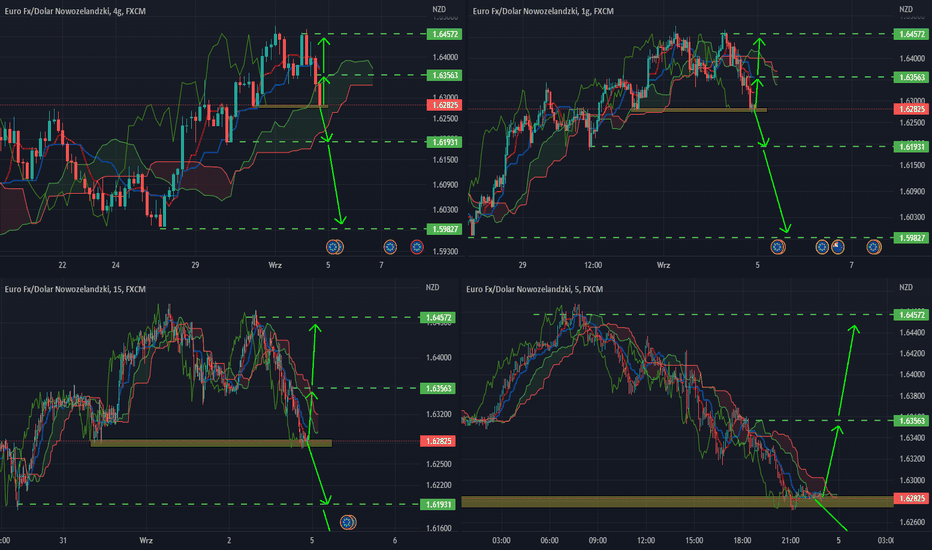Click the red 1.62825 label in 15-minute chart
The image size is (932, 550).
tap(437, 441)
